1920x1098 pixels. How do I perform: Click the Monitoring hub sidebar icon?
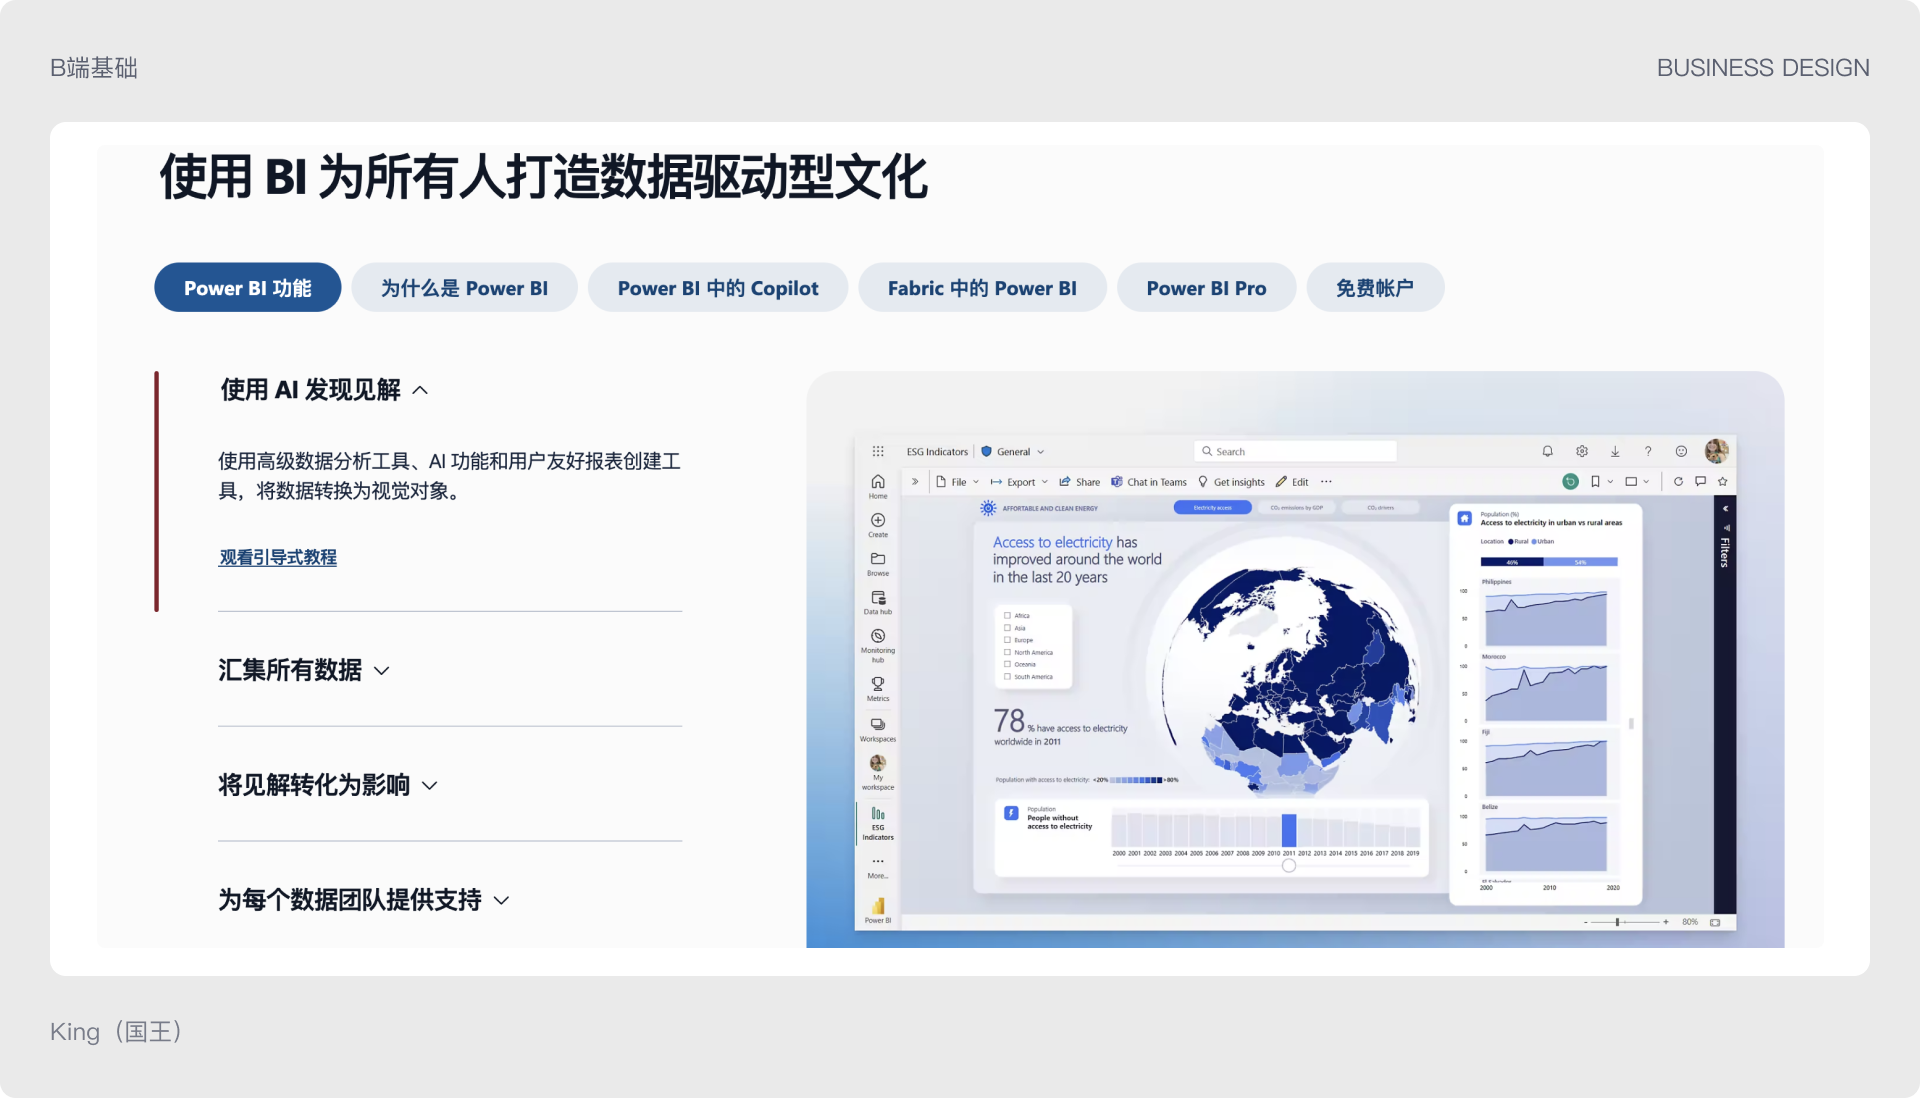point(878,637)
